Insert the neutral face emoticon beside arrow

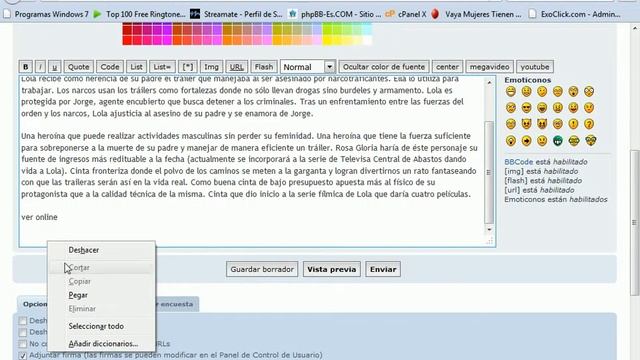coord(542,141)
